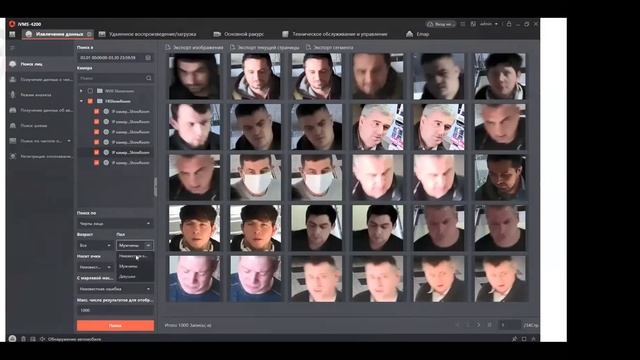Open the Поиск по Черты лица dropdown

[115, 224]
